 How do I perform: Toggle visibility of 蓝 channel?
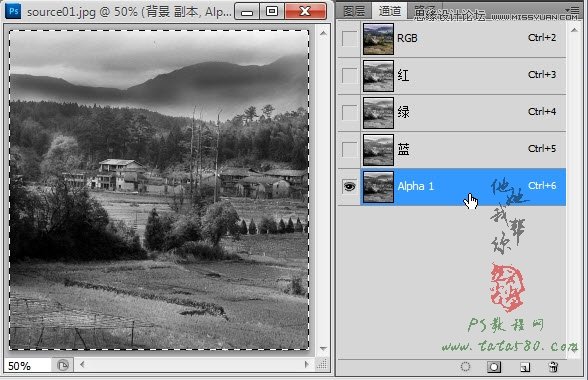(350, 149)
